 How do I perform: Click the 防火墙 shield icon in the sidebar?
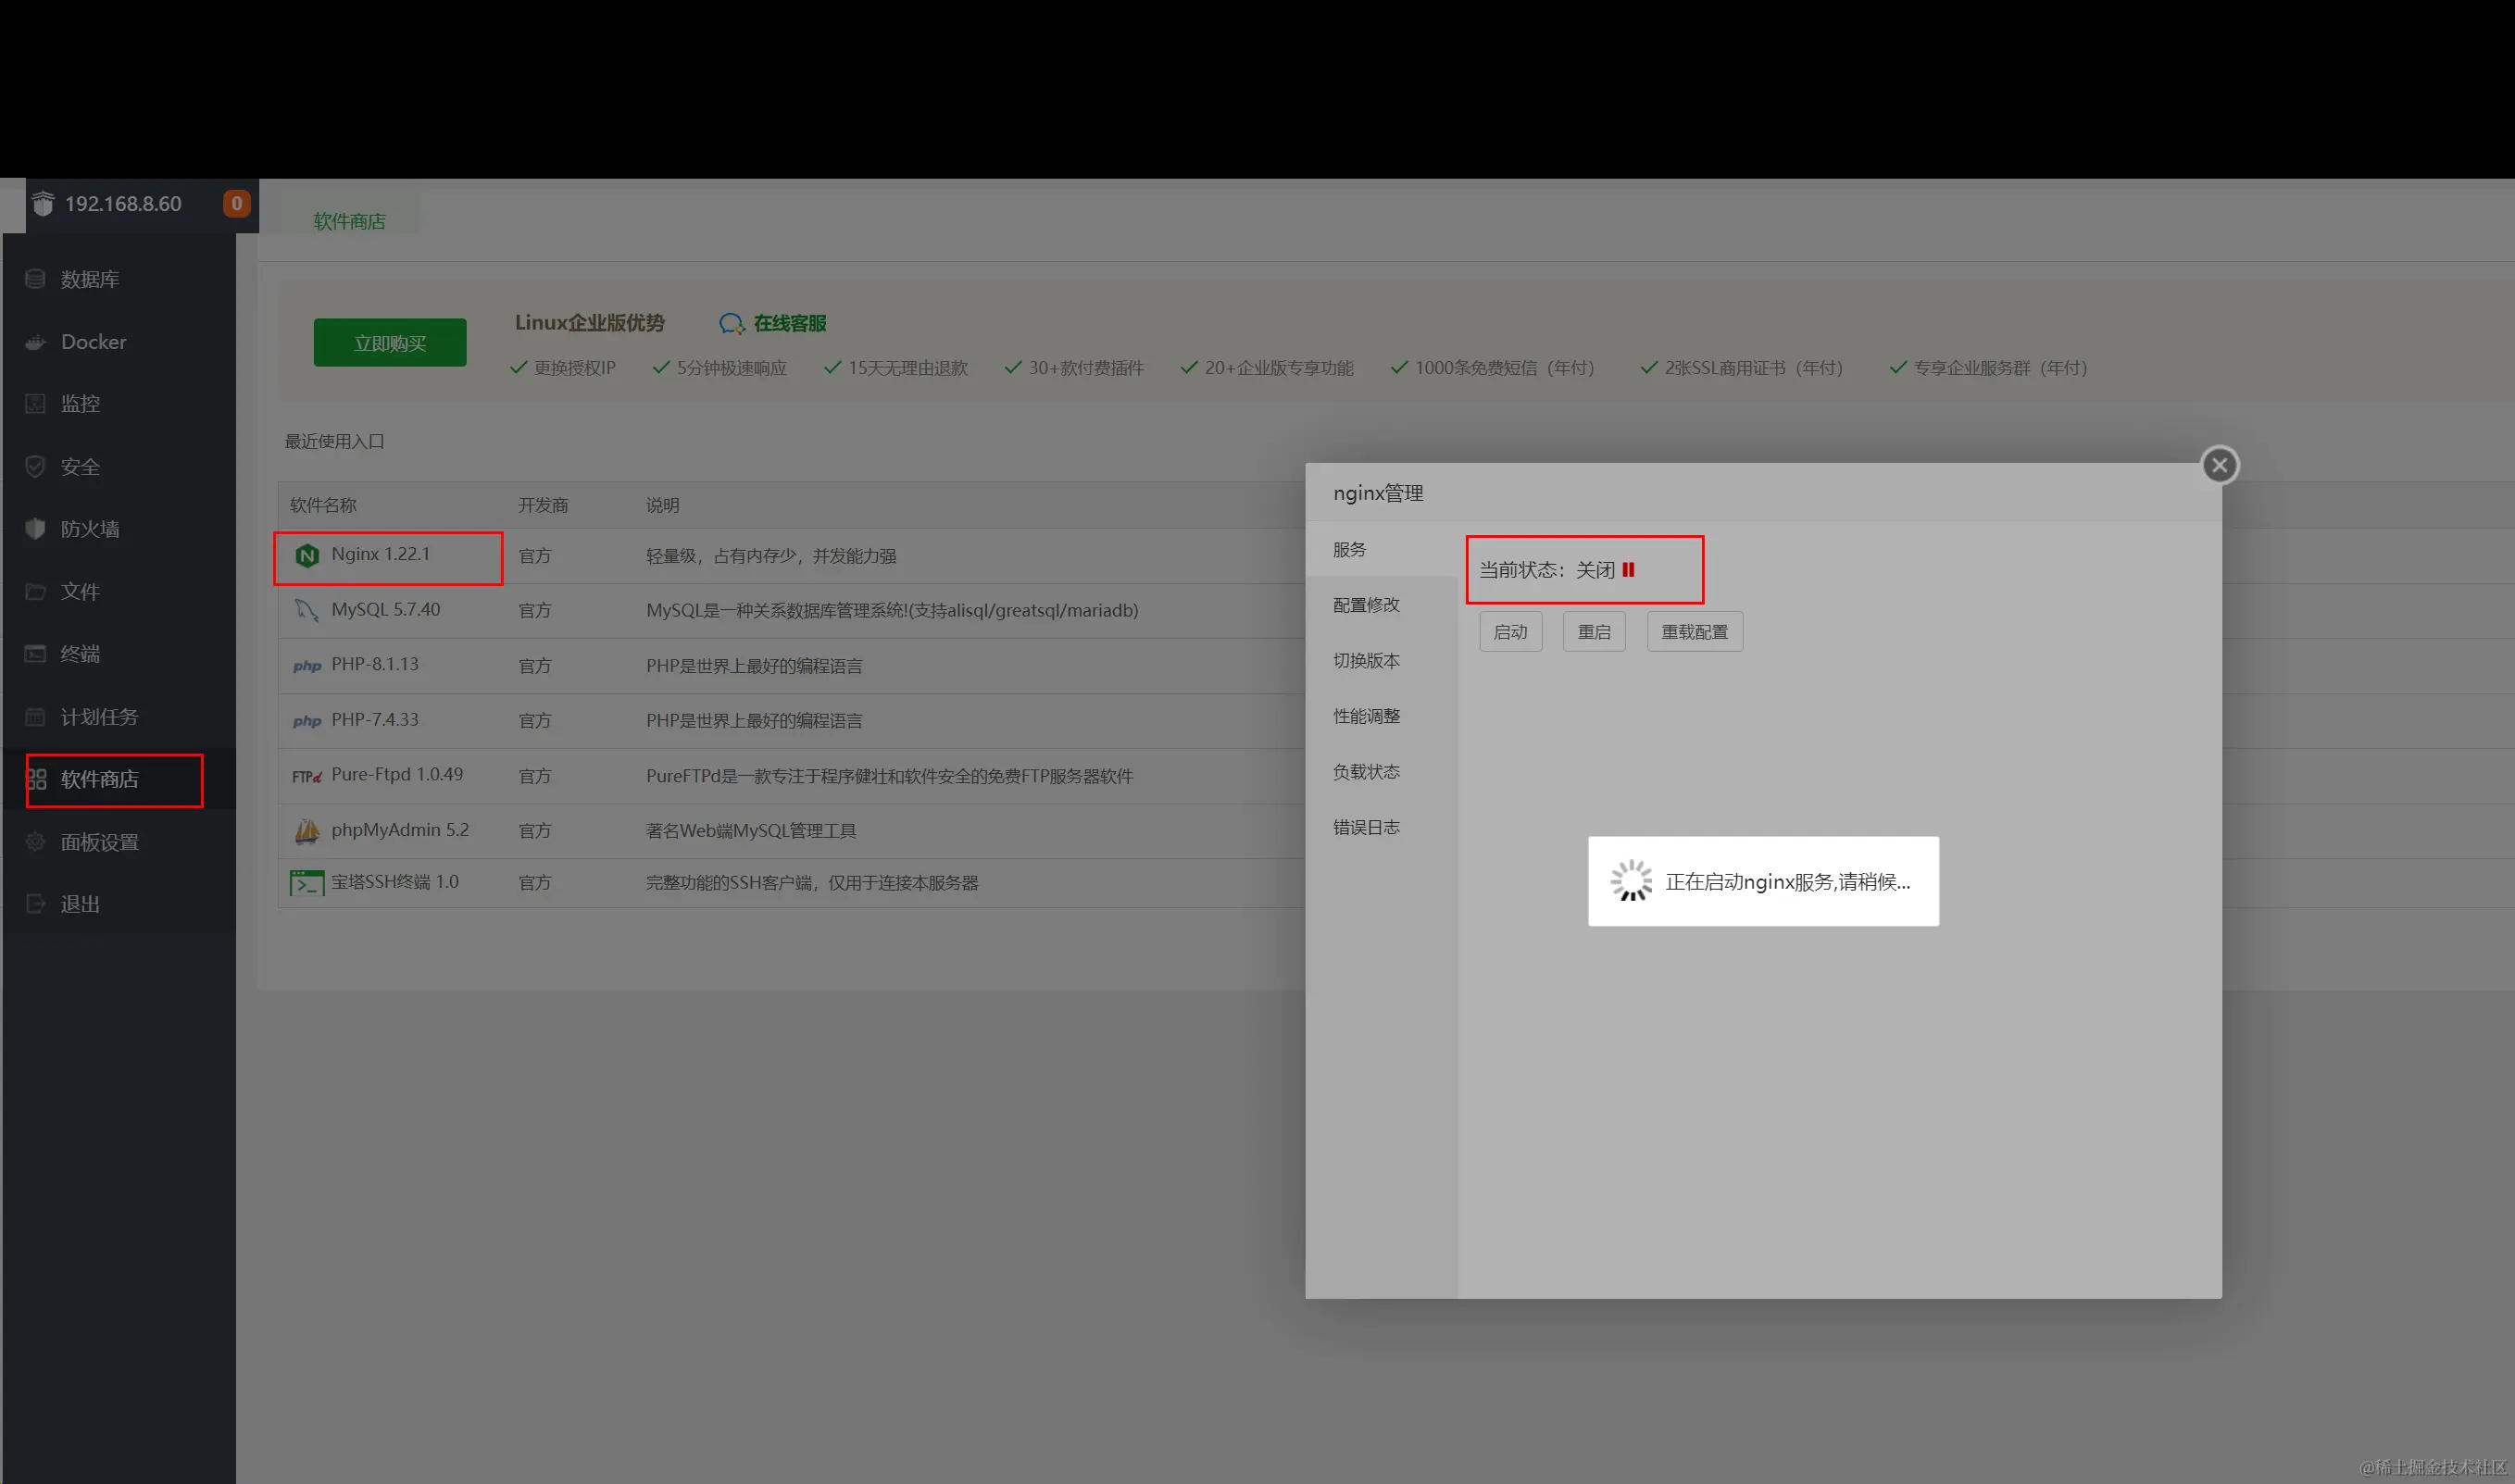click(x=35, y=529)
